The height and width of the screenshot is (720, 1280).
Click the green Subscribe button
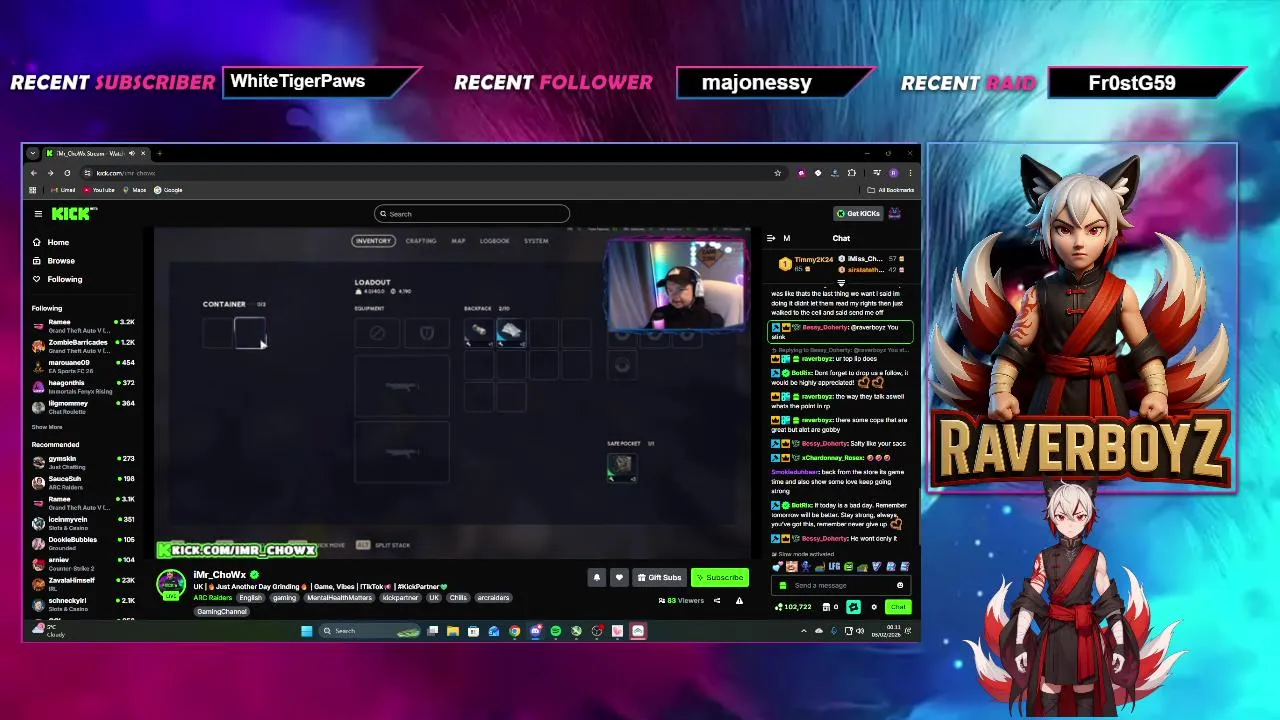tap(720, 577)
